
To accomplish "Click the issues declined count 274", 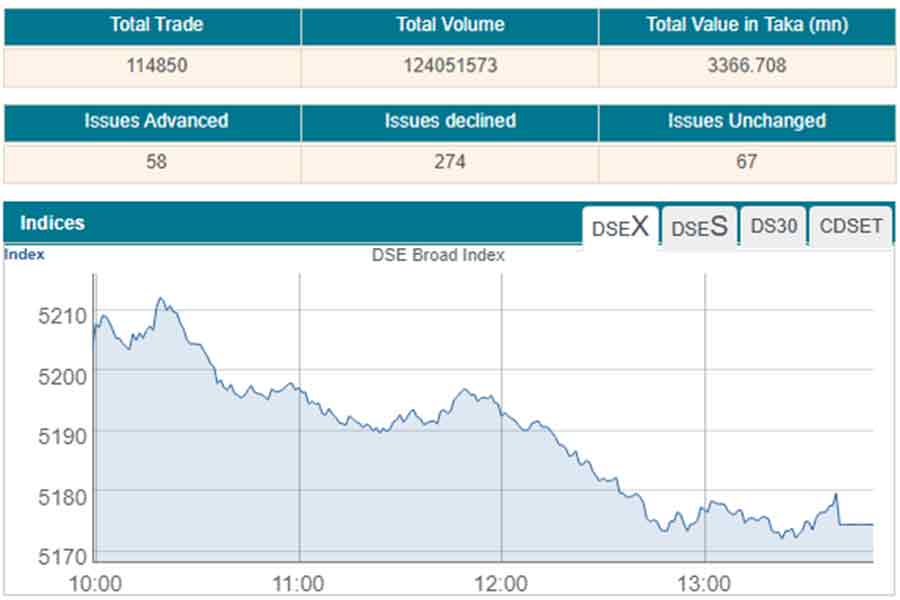I will [x=450, y=162].
